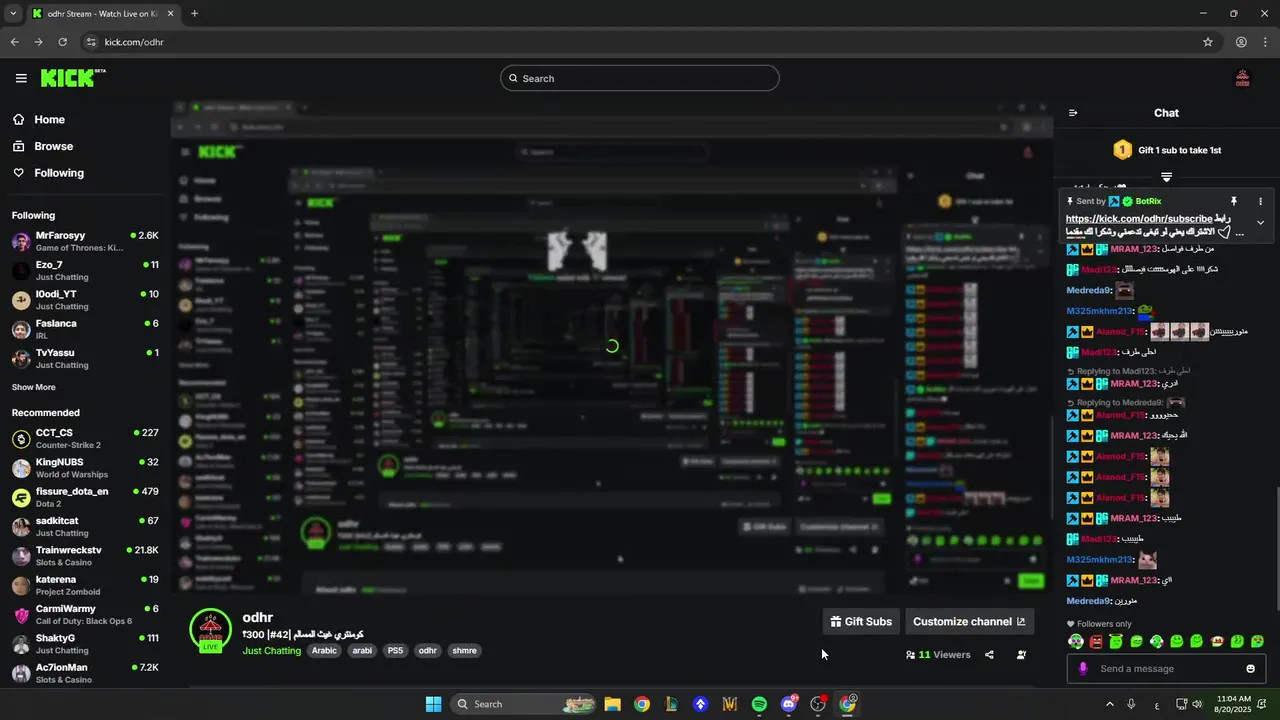Viewport: 1280px width, 720px height.
Task: Click the user icon beside share
Action: click(x=1021, y=655)
